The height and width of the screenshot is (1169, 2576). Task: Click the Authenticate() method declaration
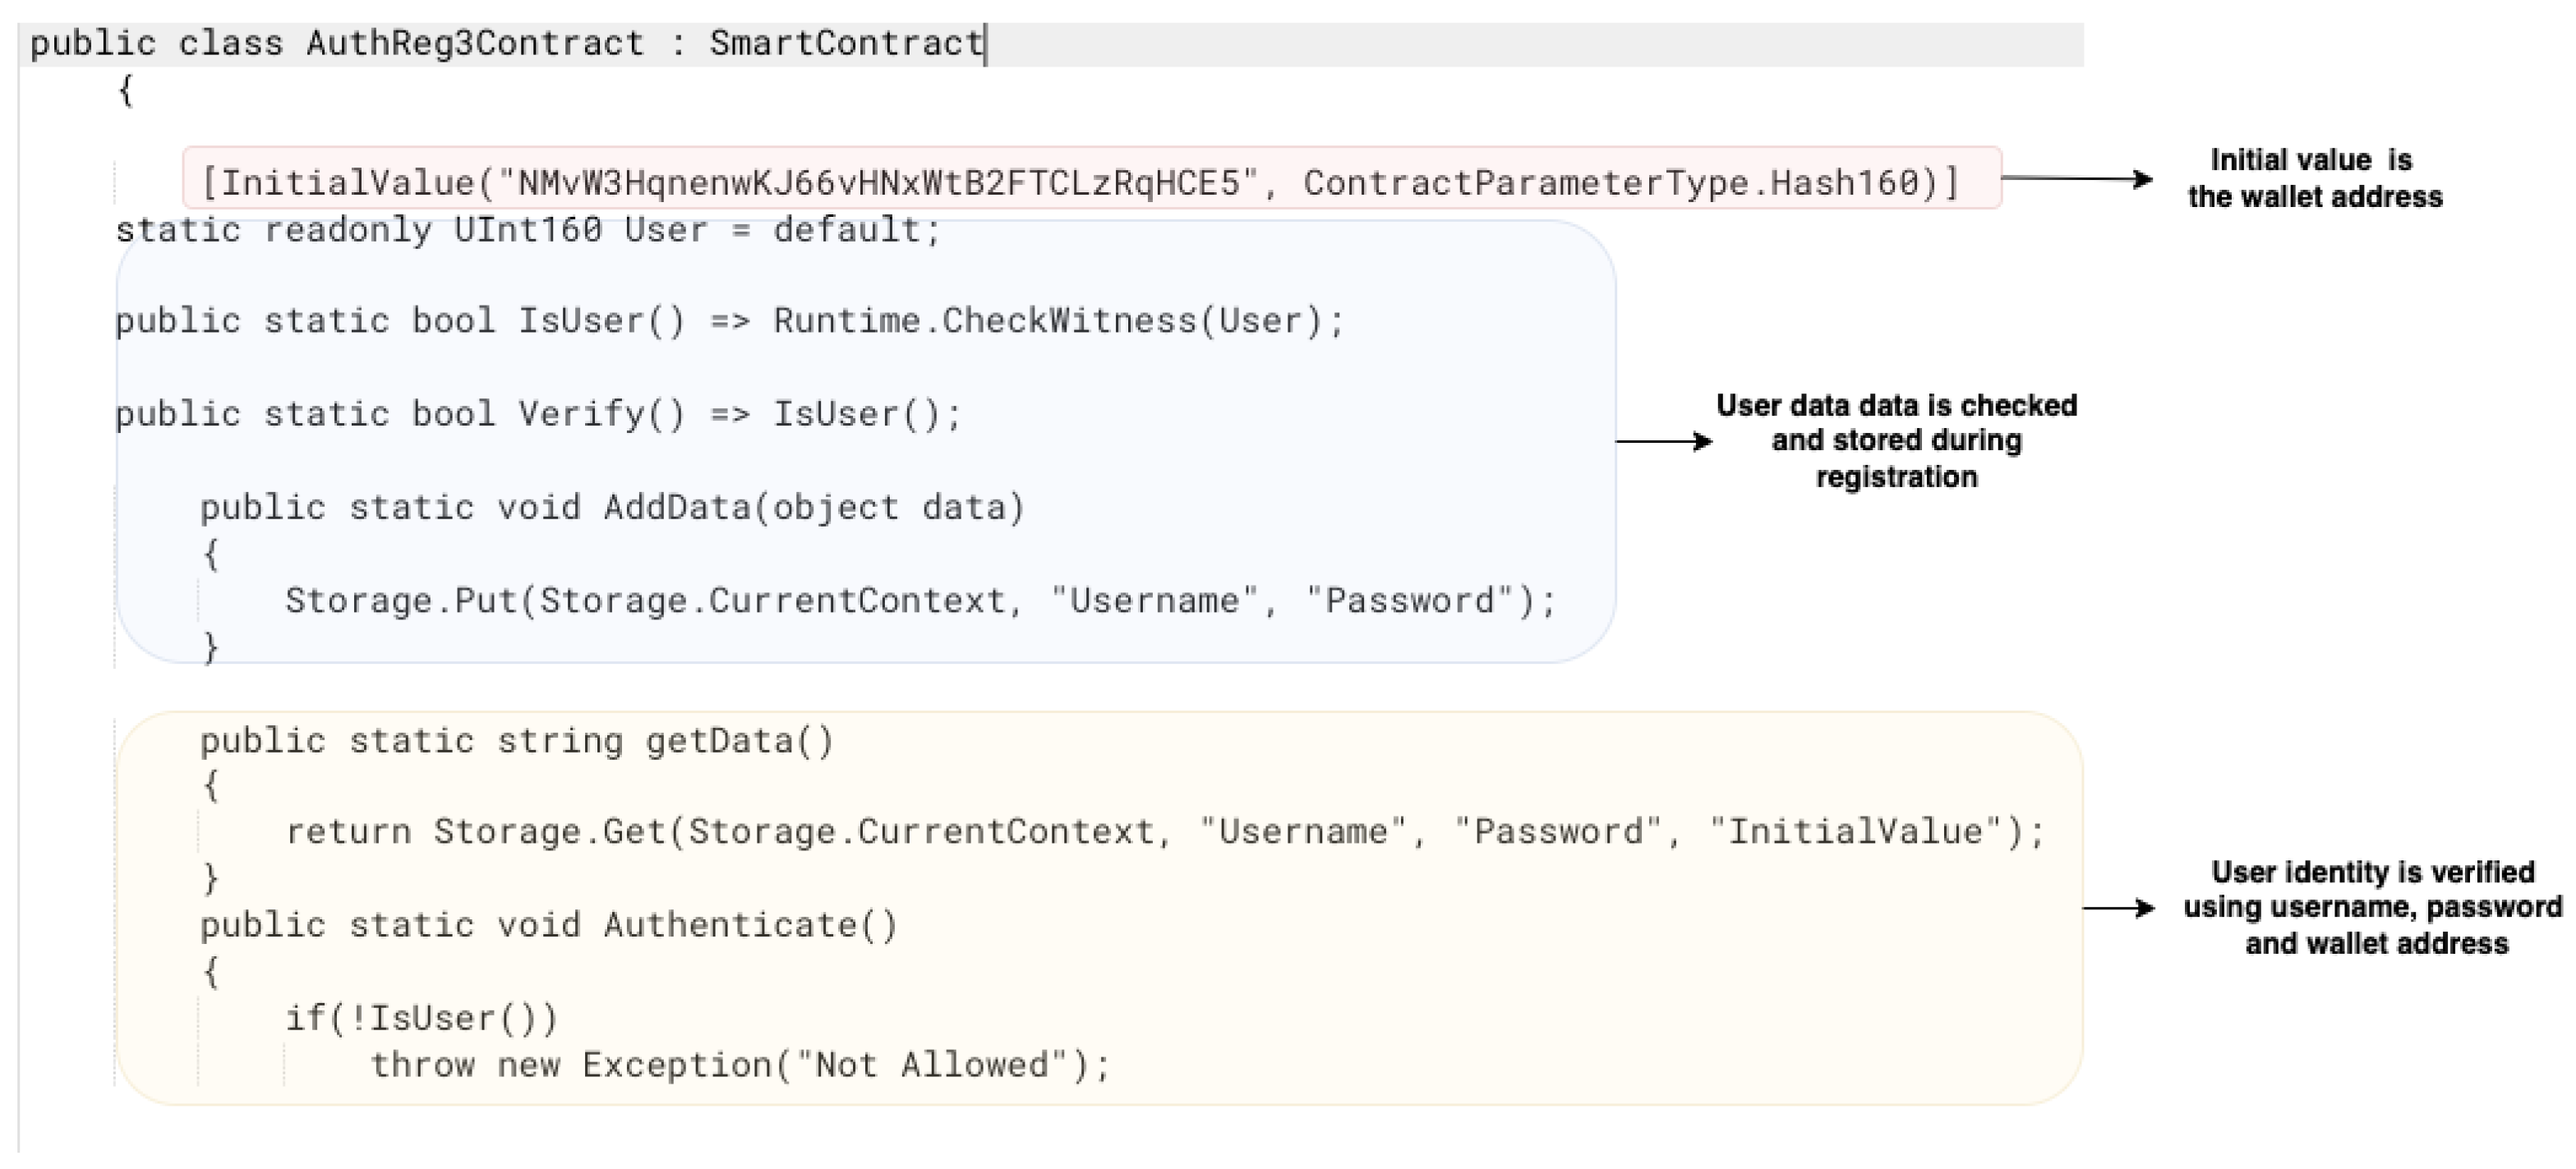click(548, 926)
